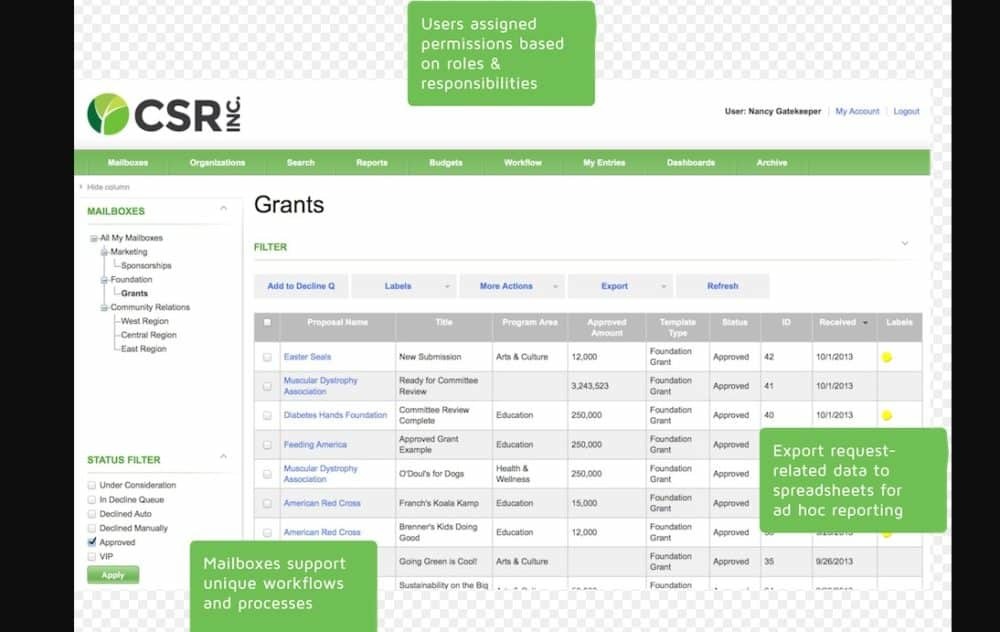1000x632 pixels.
Task: Toggle the select-all checkbox in table header
Action: click(266, 323)
